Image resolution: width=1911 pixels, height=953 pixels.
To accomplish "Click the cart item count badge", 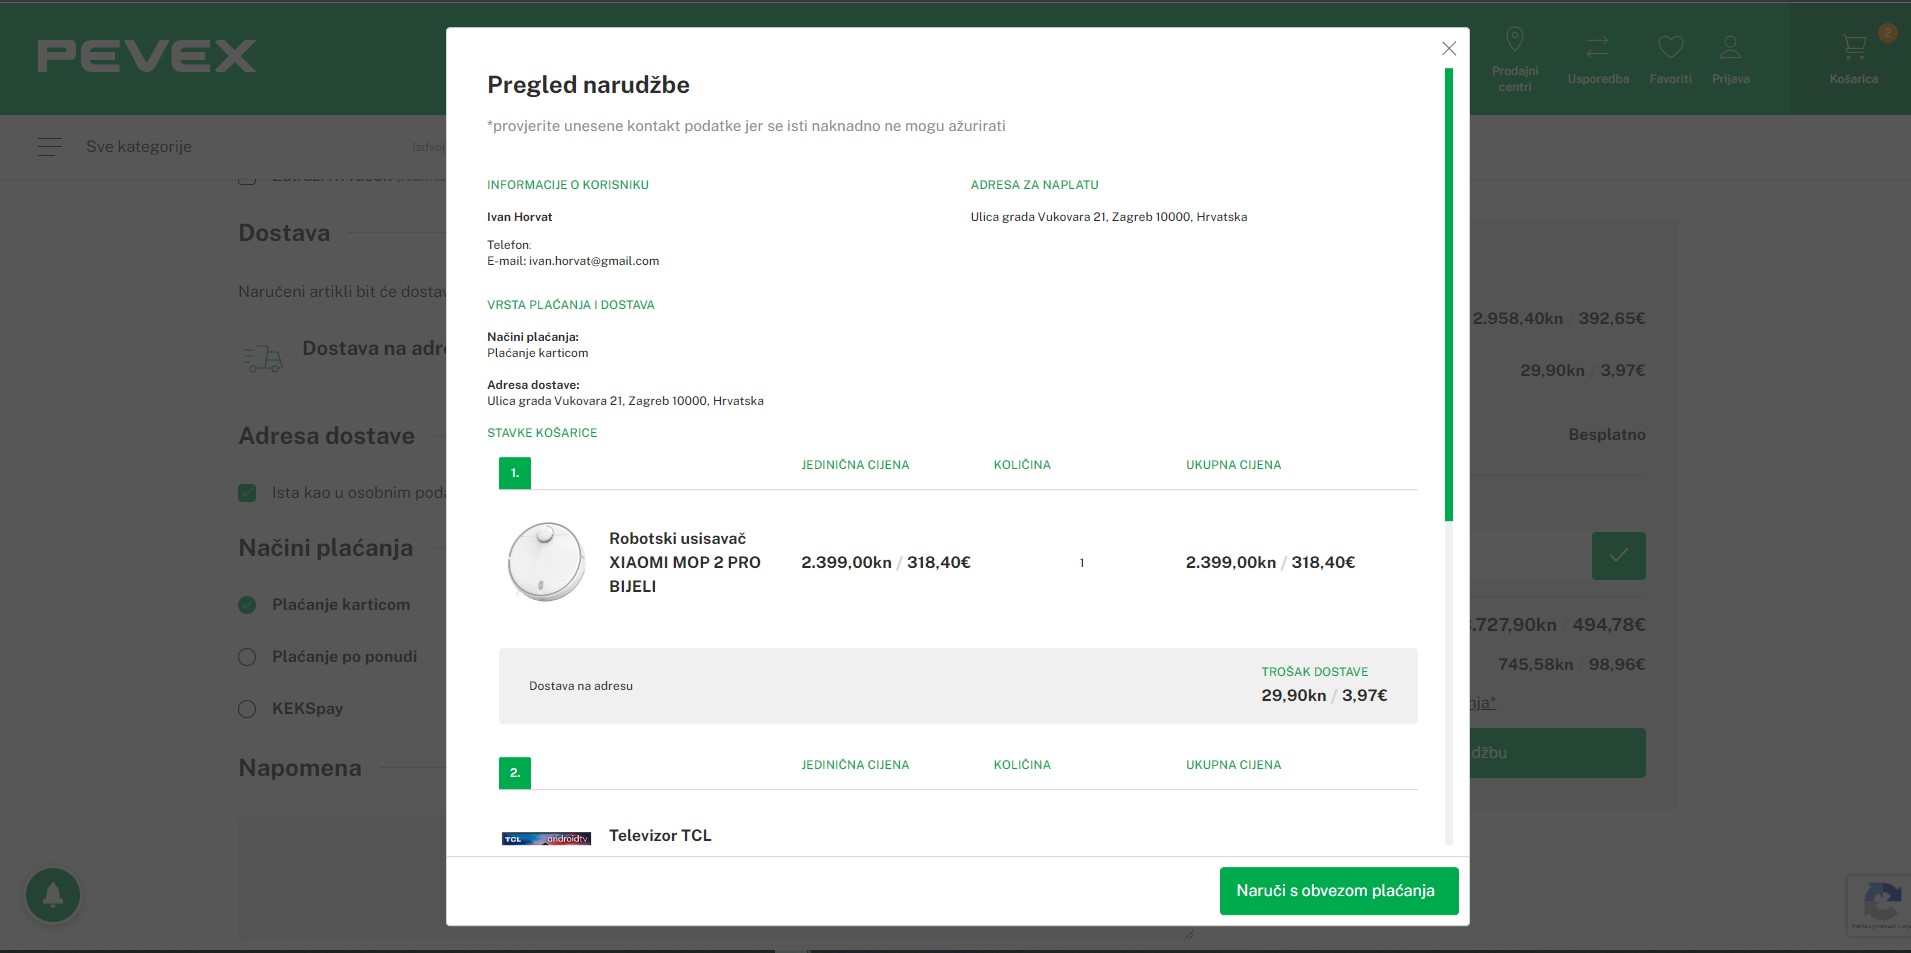I will 1887,33.
